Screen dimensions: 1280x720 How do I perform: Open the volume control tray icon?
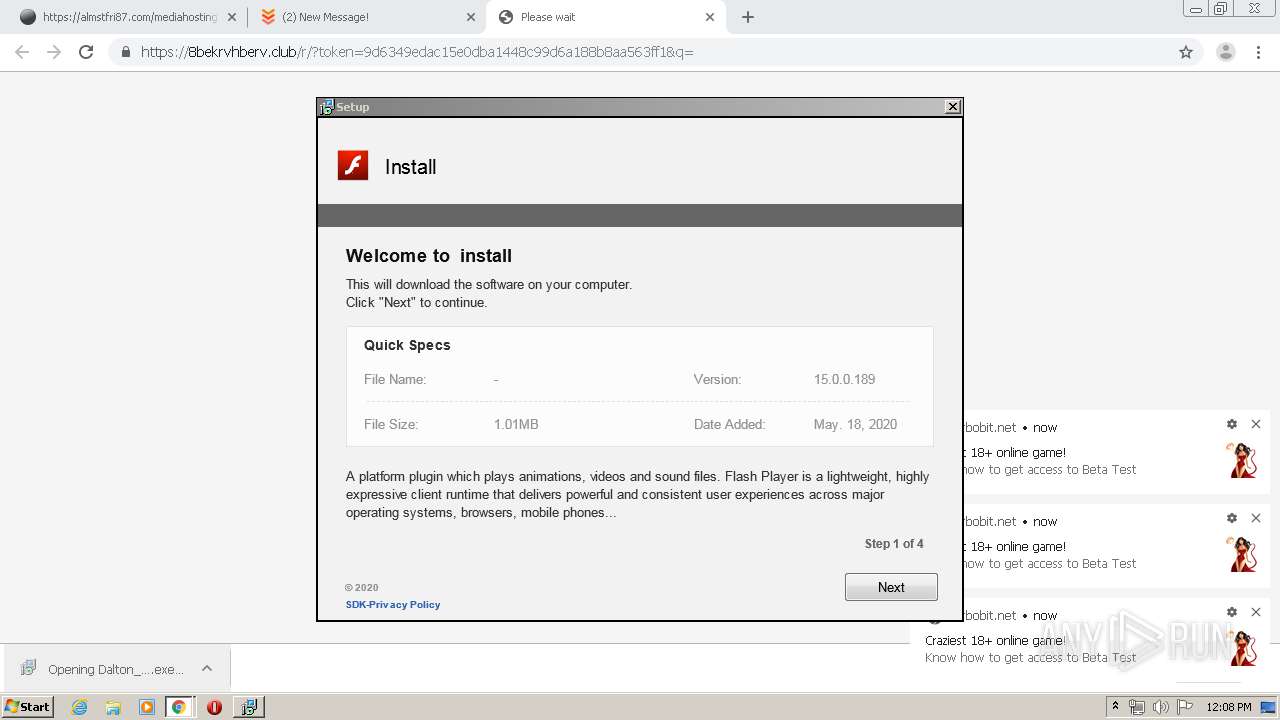(1161, 707)
